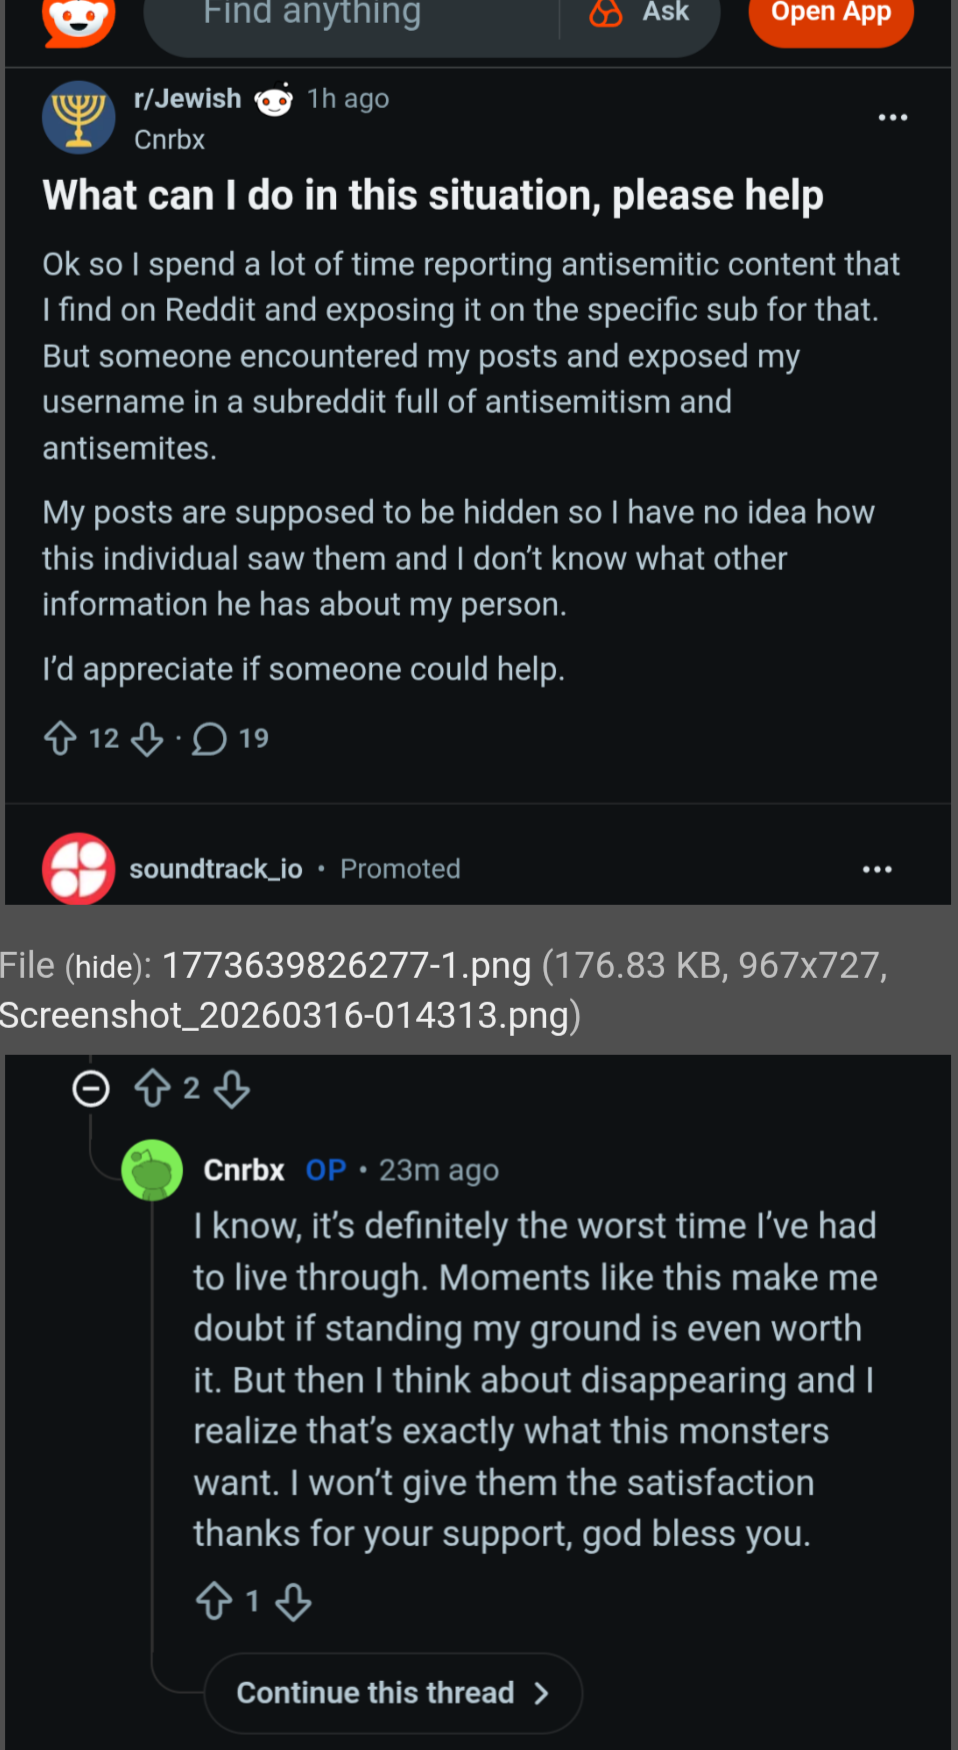Click Cnrbx's green comment avatar
The height and width of the screenshot is (1750, 958).
click(152, 1170)
